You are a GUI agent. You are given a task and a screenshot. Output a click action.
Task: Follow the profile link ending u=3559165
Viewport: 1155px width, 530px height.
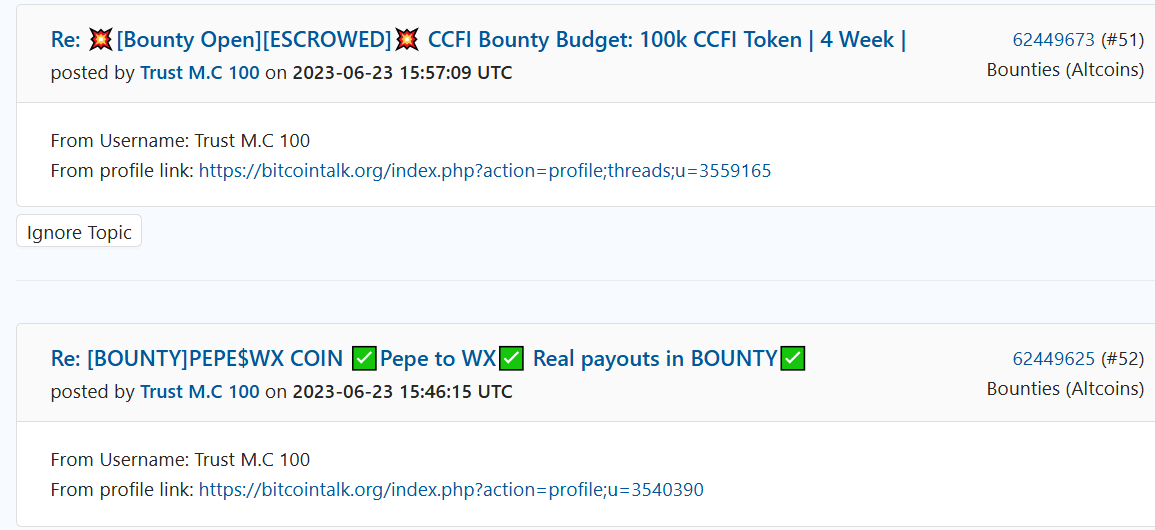(x=485, y=171)
